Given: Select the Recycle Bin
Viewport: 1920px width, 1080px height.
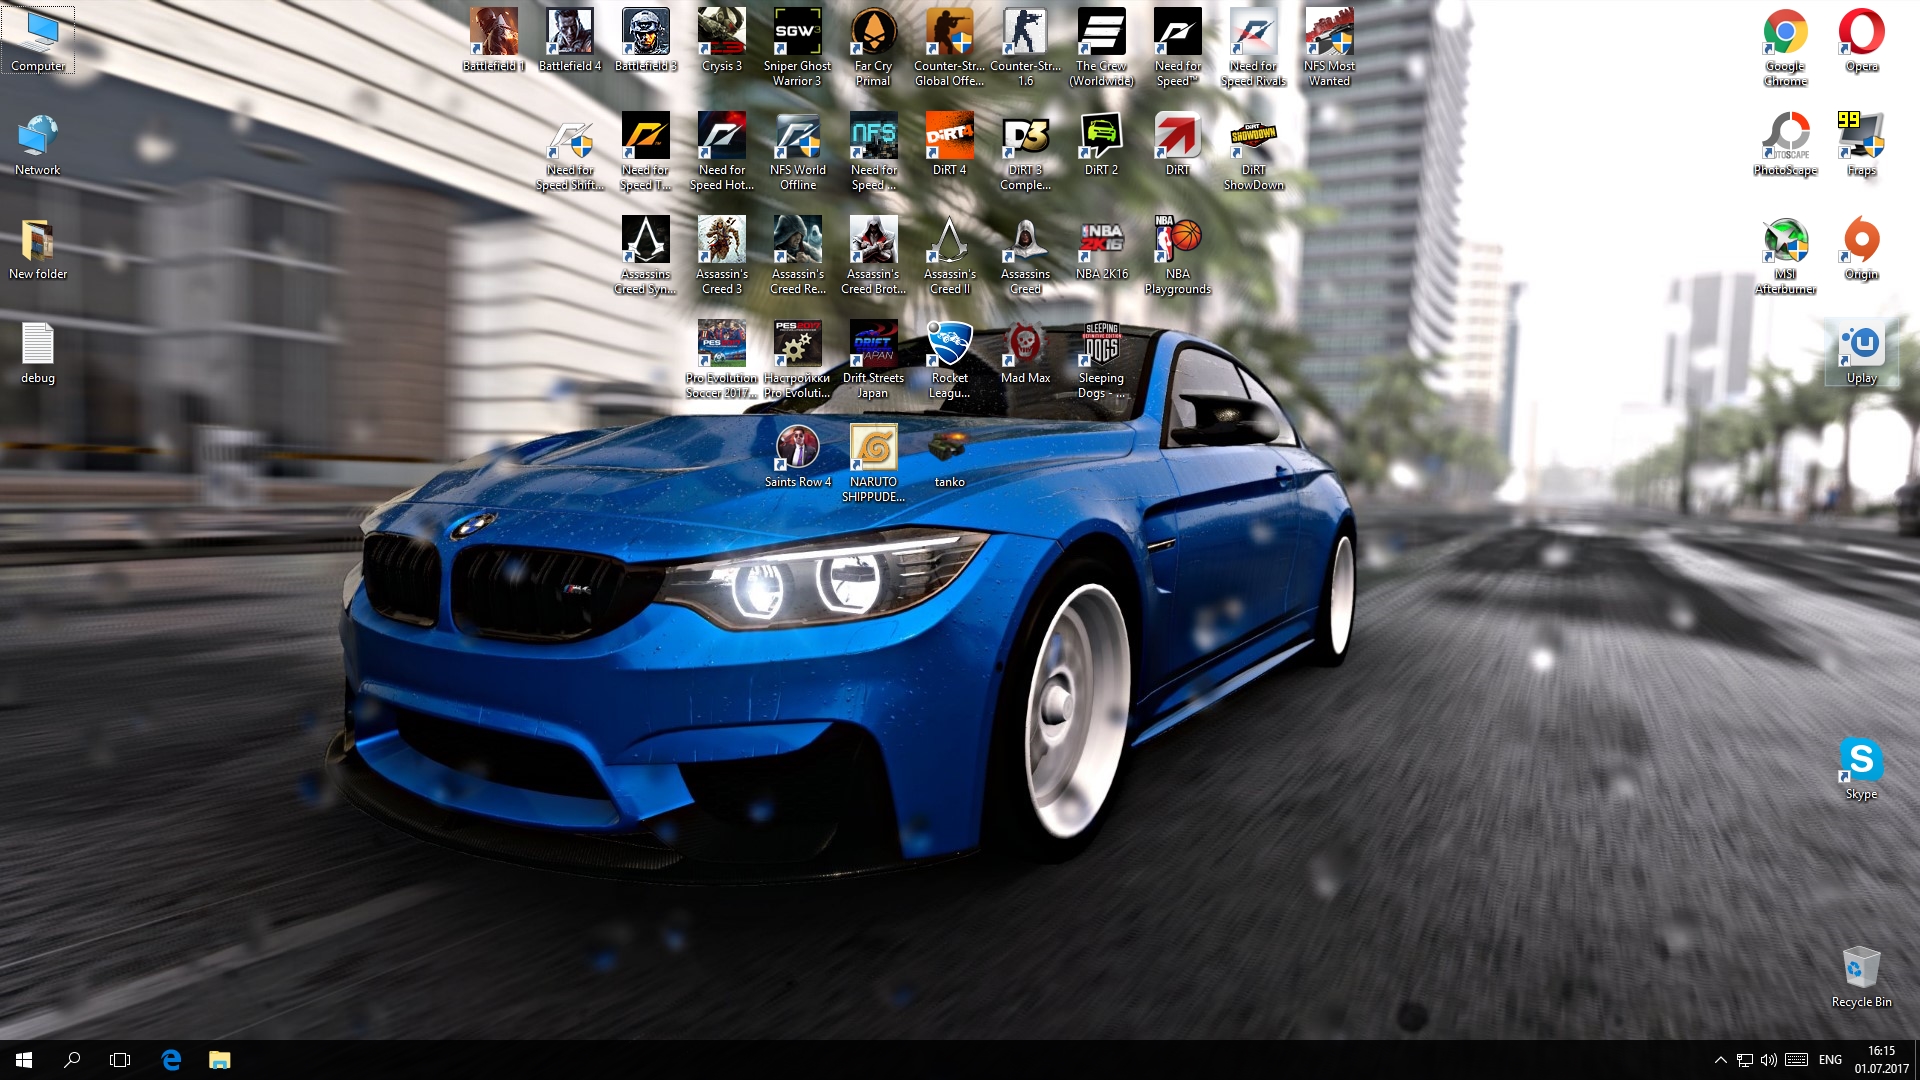Looking at the screenshot, I should [x=1861, y=969].
